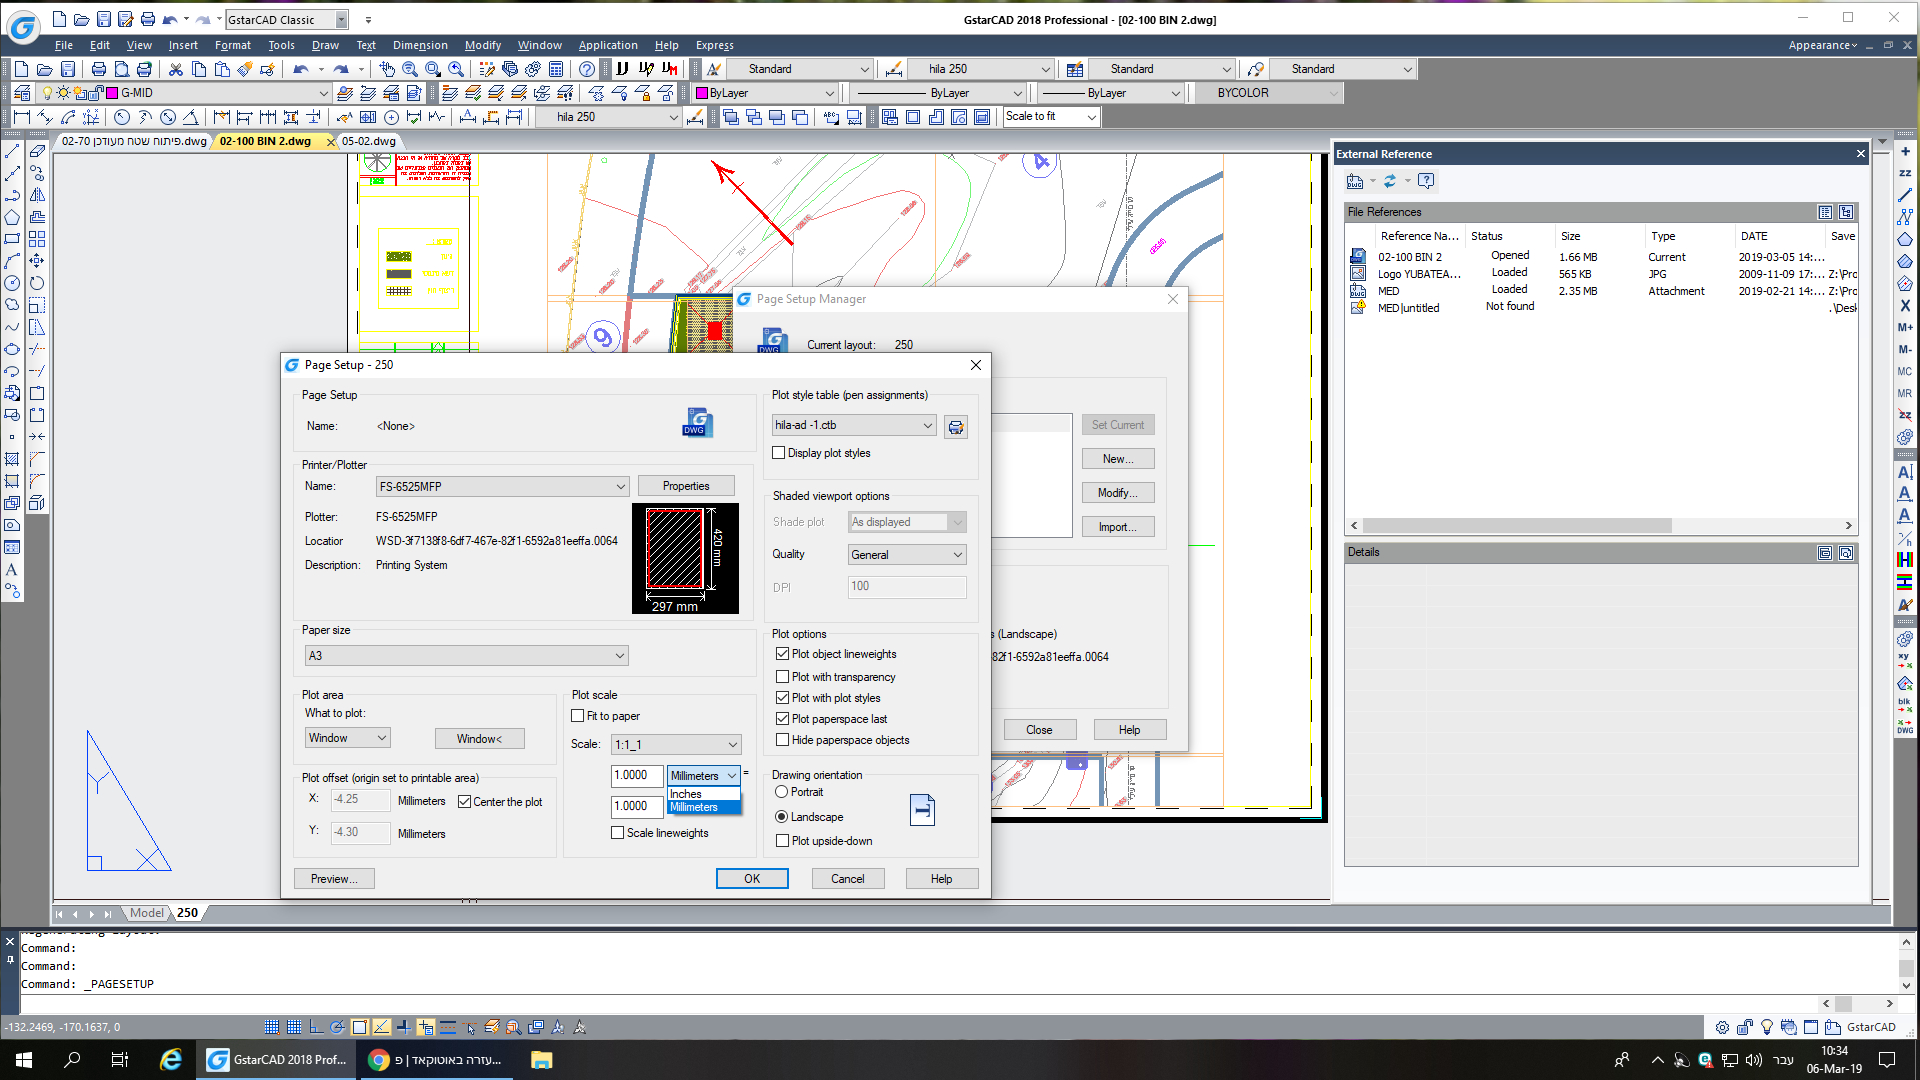Viewport: 1920px width, 1080px height.
Task: Enable Plot upside-down checkbox
Action: pyautogui.click(x=783, y=841)
